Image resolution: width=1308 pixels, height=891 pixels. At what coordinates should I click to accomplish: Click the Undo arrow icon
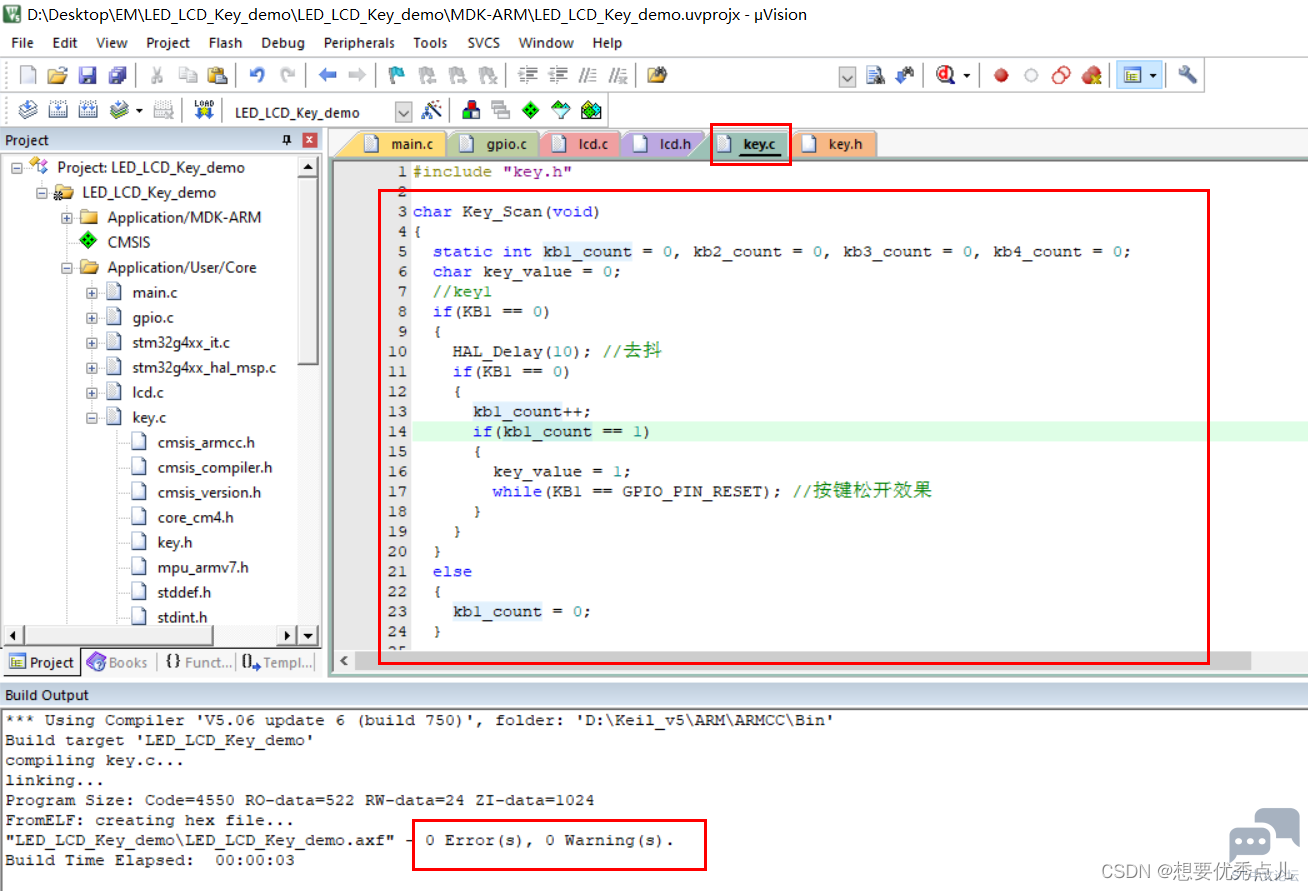coord(257,75)
